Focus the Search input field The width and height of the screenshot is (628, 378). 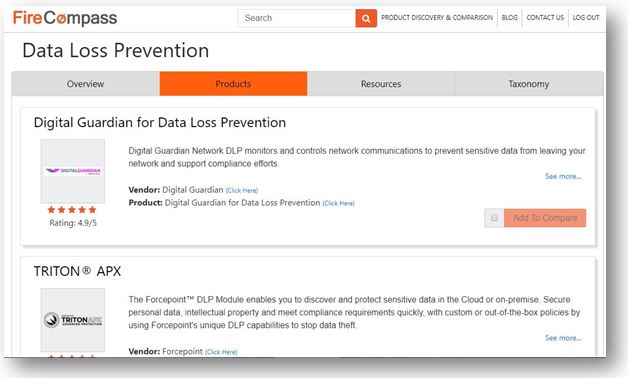(297, 18)
